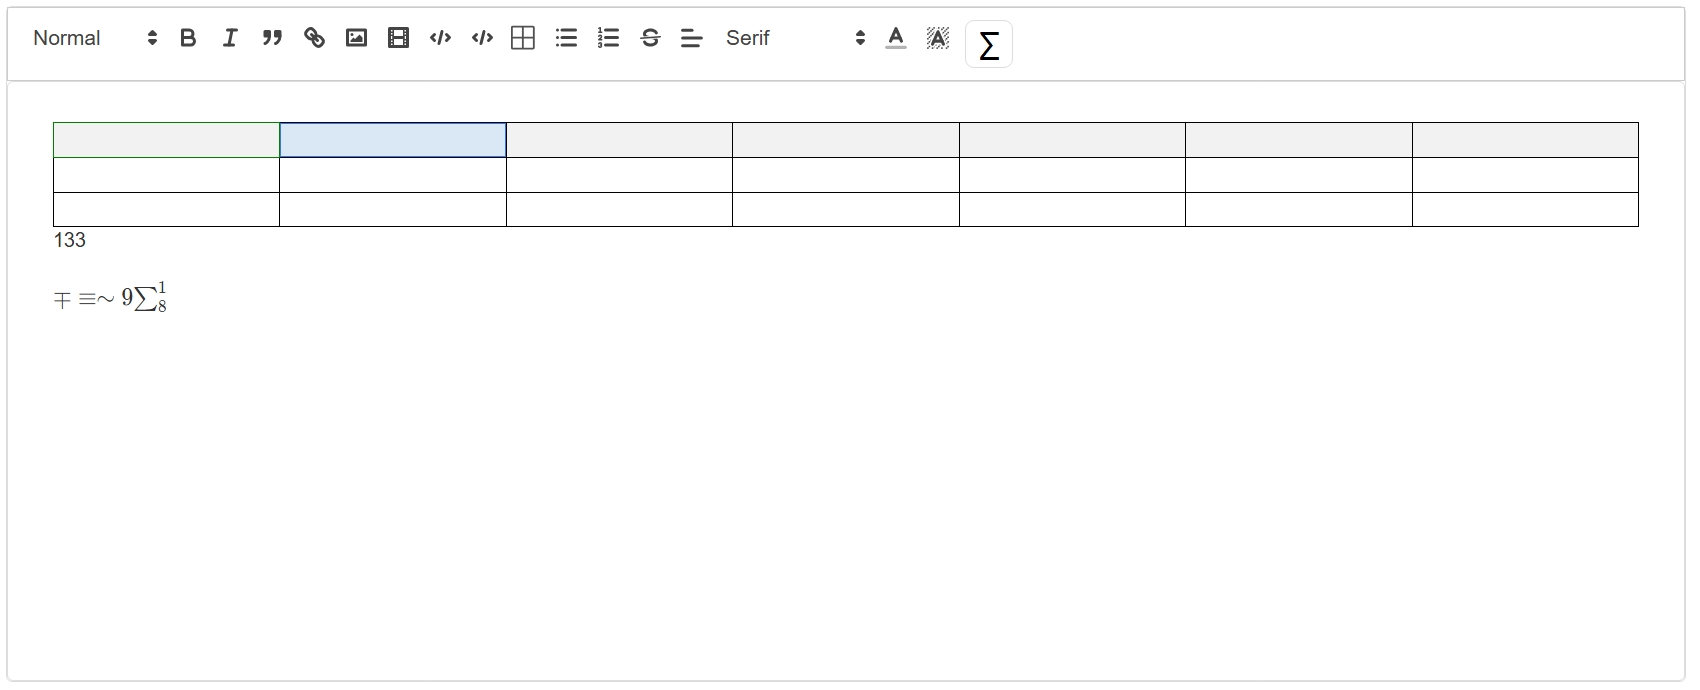
Task: Open the text background color picker
Action: pos(938,38)
